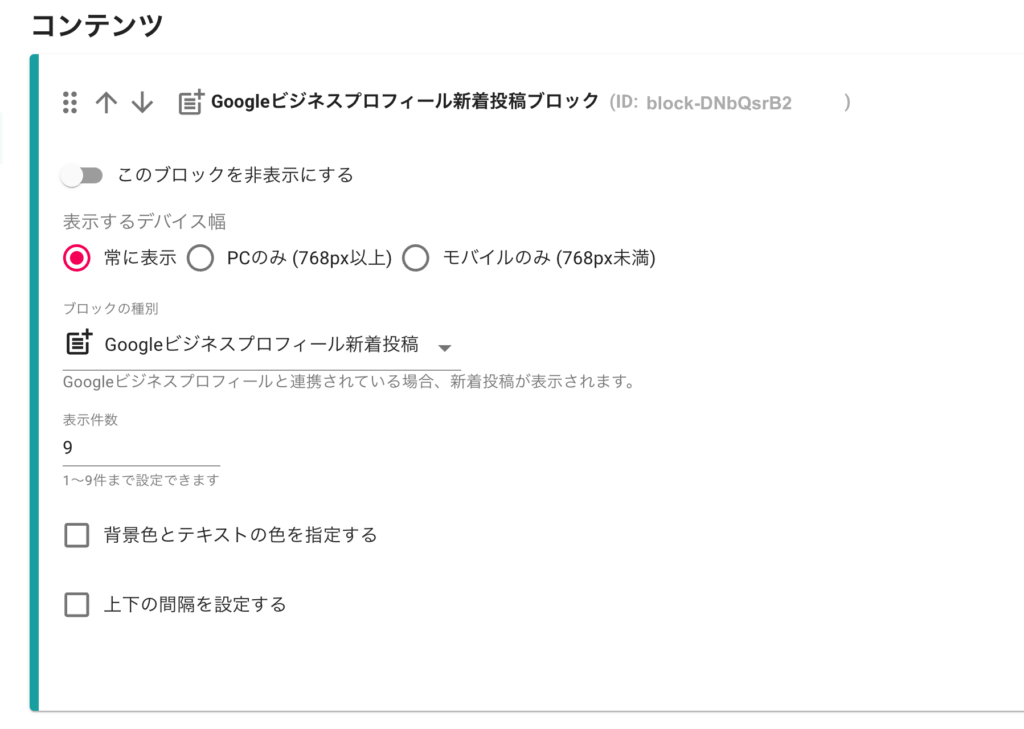Click the block ID text block-DNbQsrB2
This screenshot has width=1024, height=729.
[x=719, y=103]
